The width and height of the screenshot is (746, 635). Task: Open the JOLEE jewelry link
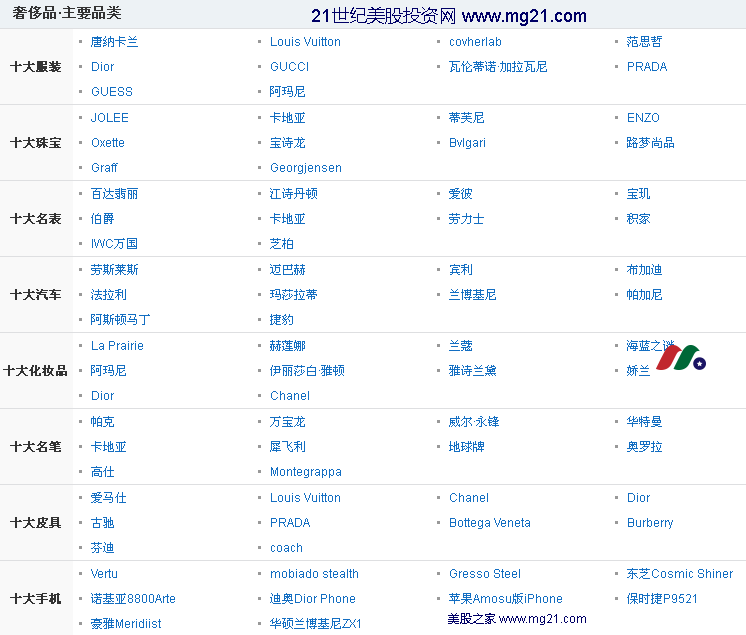(x=110, y=117)
